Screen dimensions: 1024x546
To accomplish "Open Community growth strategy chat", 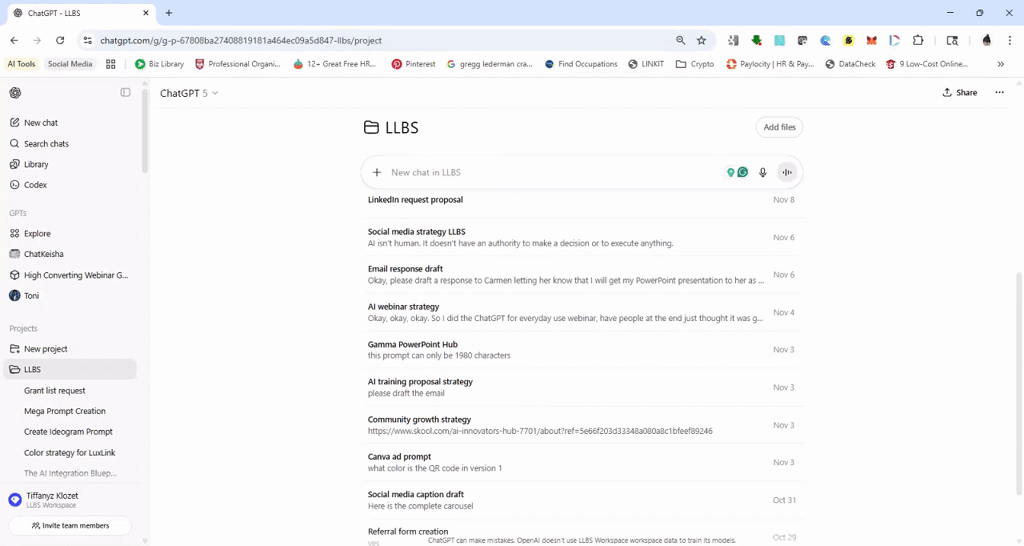I will point(582,425).
